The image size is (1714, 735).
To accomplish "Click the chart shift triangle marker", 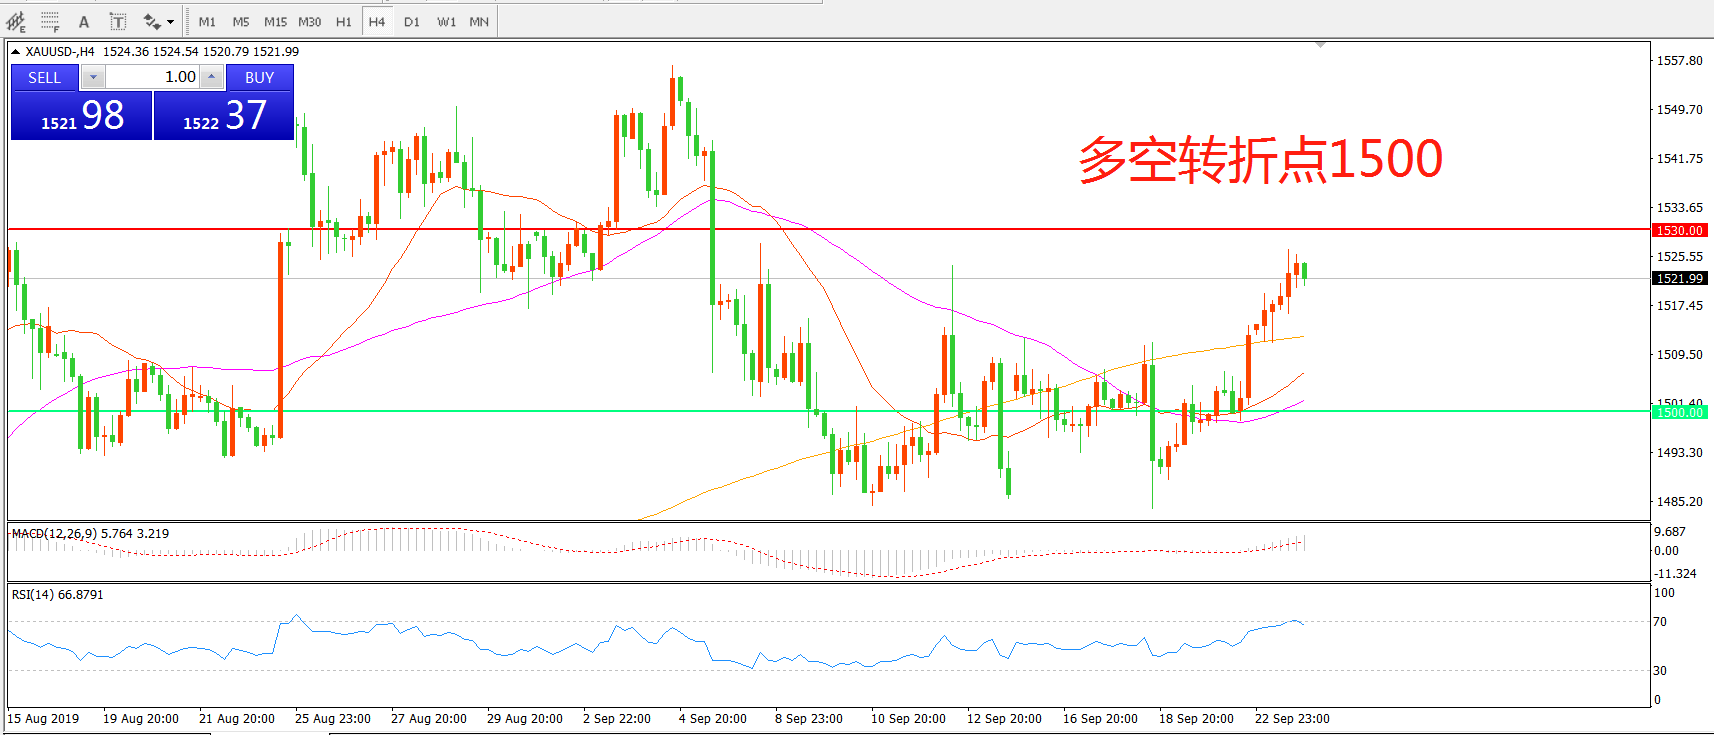I will coord(1321,45).
